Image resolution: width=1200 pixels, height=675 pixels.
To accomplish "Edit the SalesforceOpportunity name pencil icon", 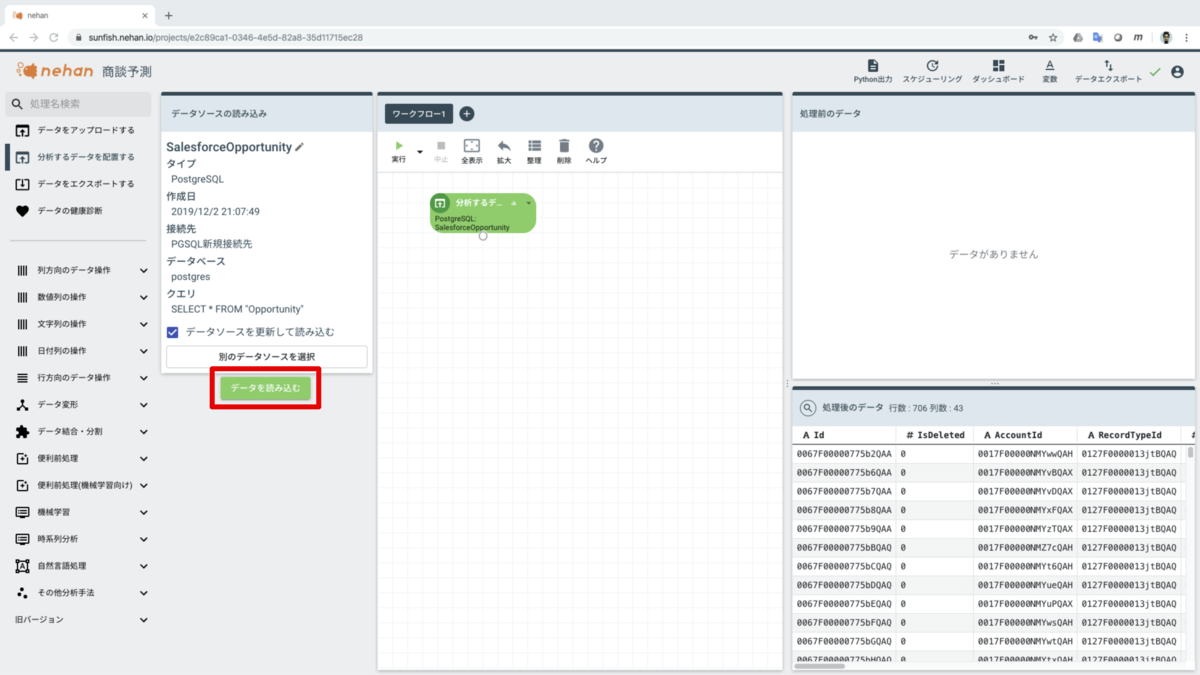I will [x=299, y=147].
